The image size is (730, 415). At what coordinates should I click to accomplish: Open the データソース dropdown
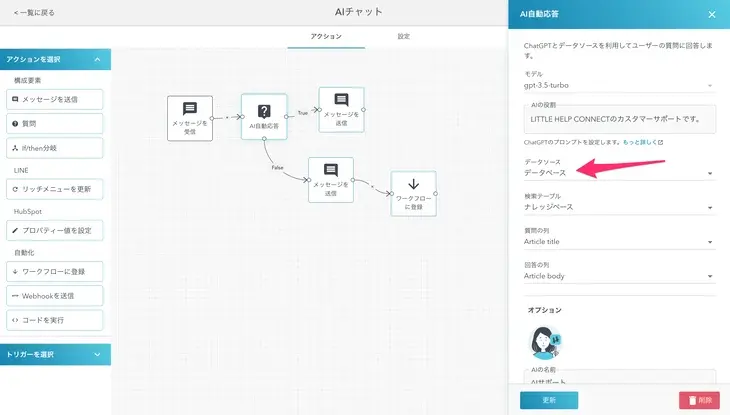pyautogui.click(x=619, y=173)
